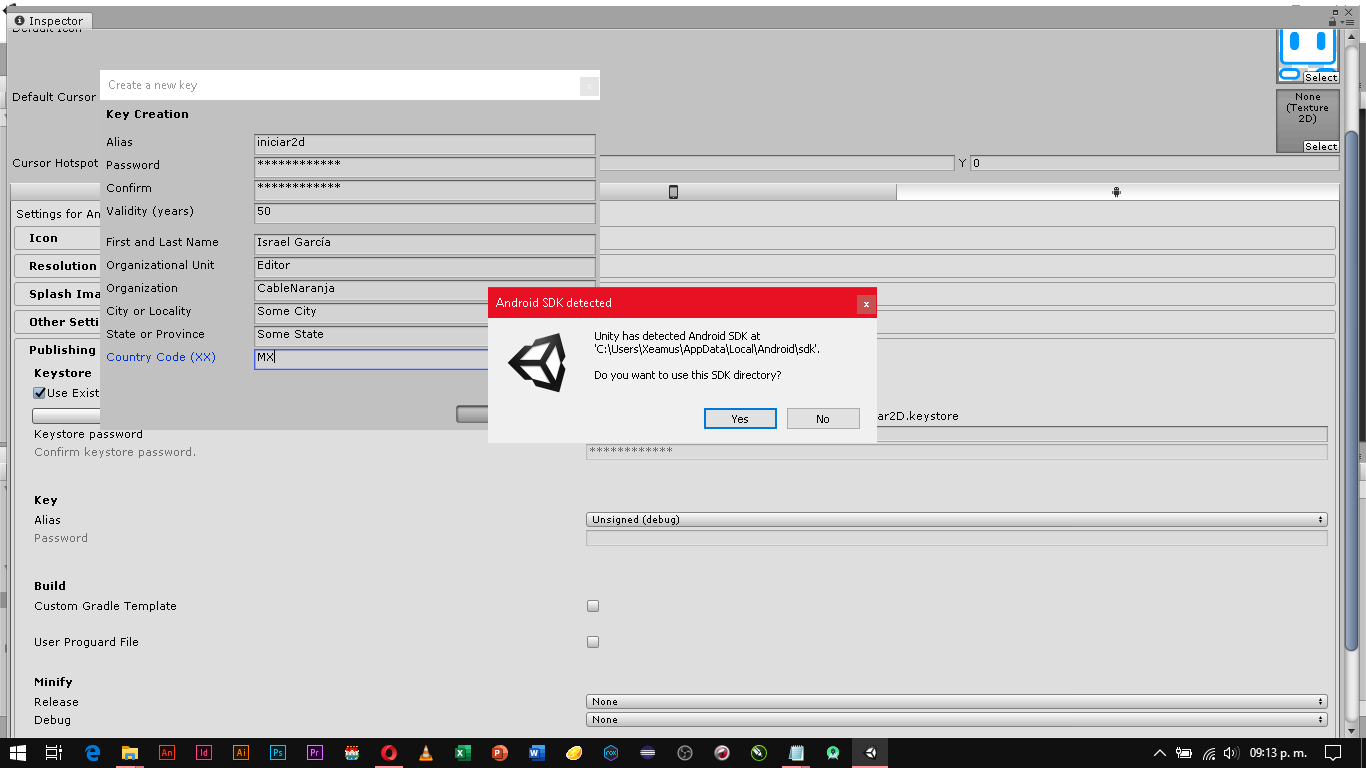Image resolution: width=1366 pixels, height=768 pixels.
Task: Open Microsoft Excel from the taskbar
Action: pos(462,753)
